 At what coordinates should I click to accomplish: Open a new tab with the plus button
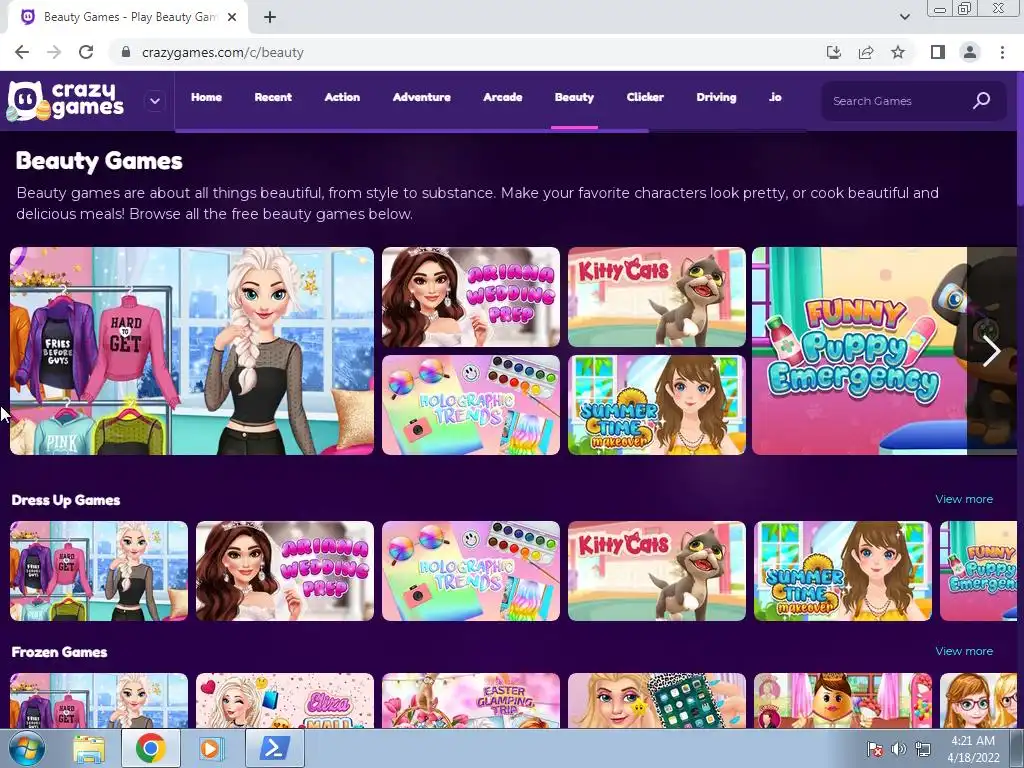point(270,17)
